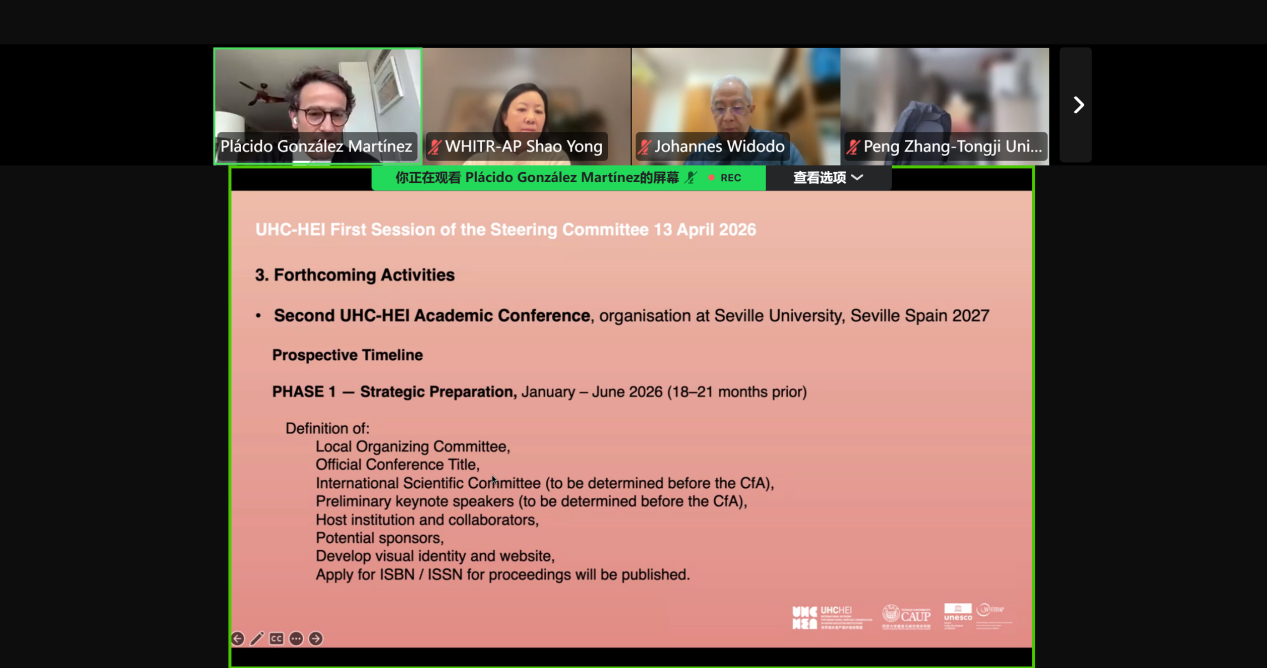
Task: Toggle CC captions on the slide toolbar
Action: click(276, 638)
